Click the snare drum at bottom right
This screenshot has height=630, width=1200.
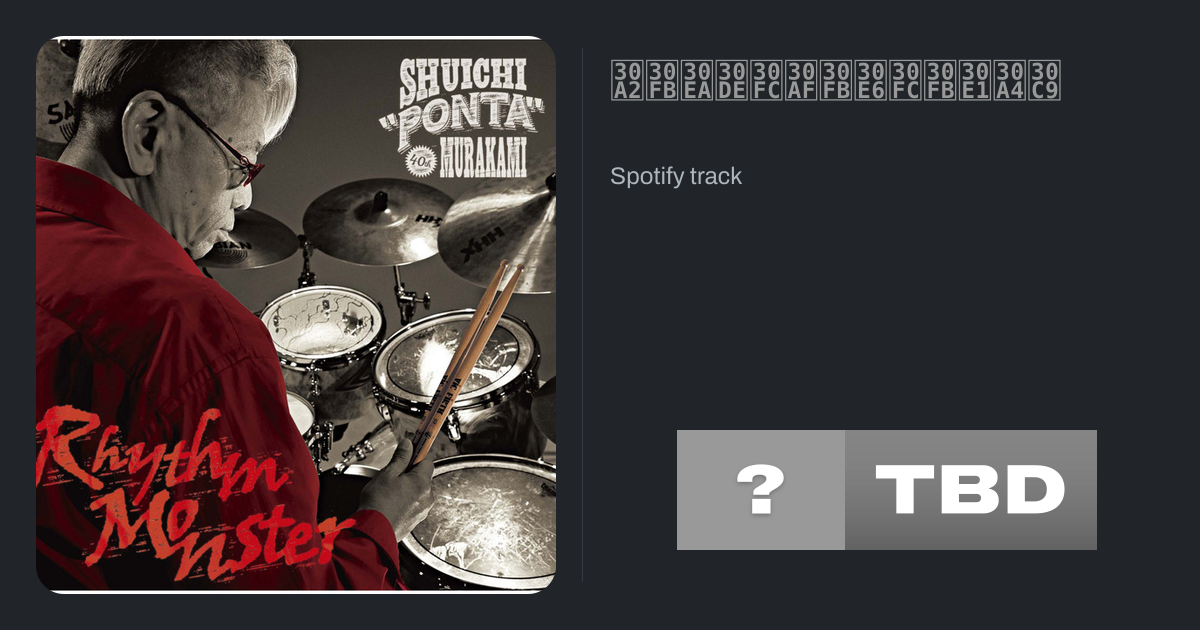coord(480,522)
